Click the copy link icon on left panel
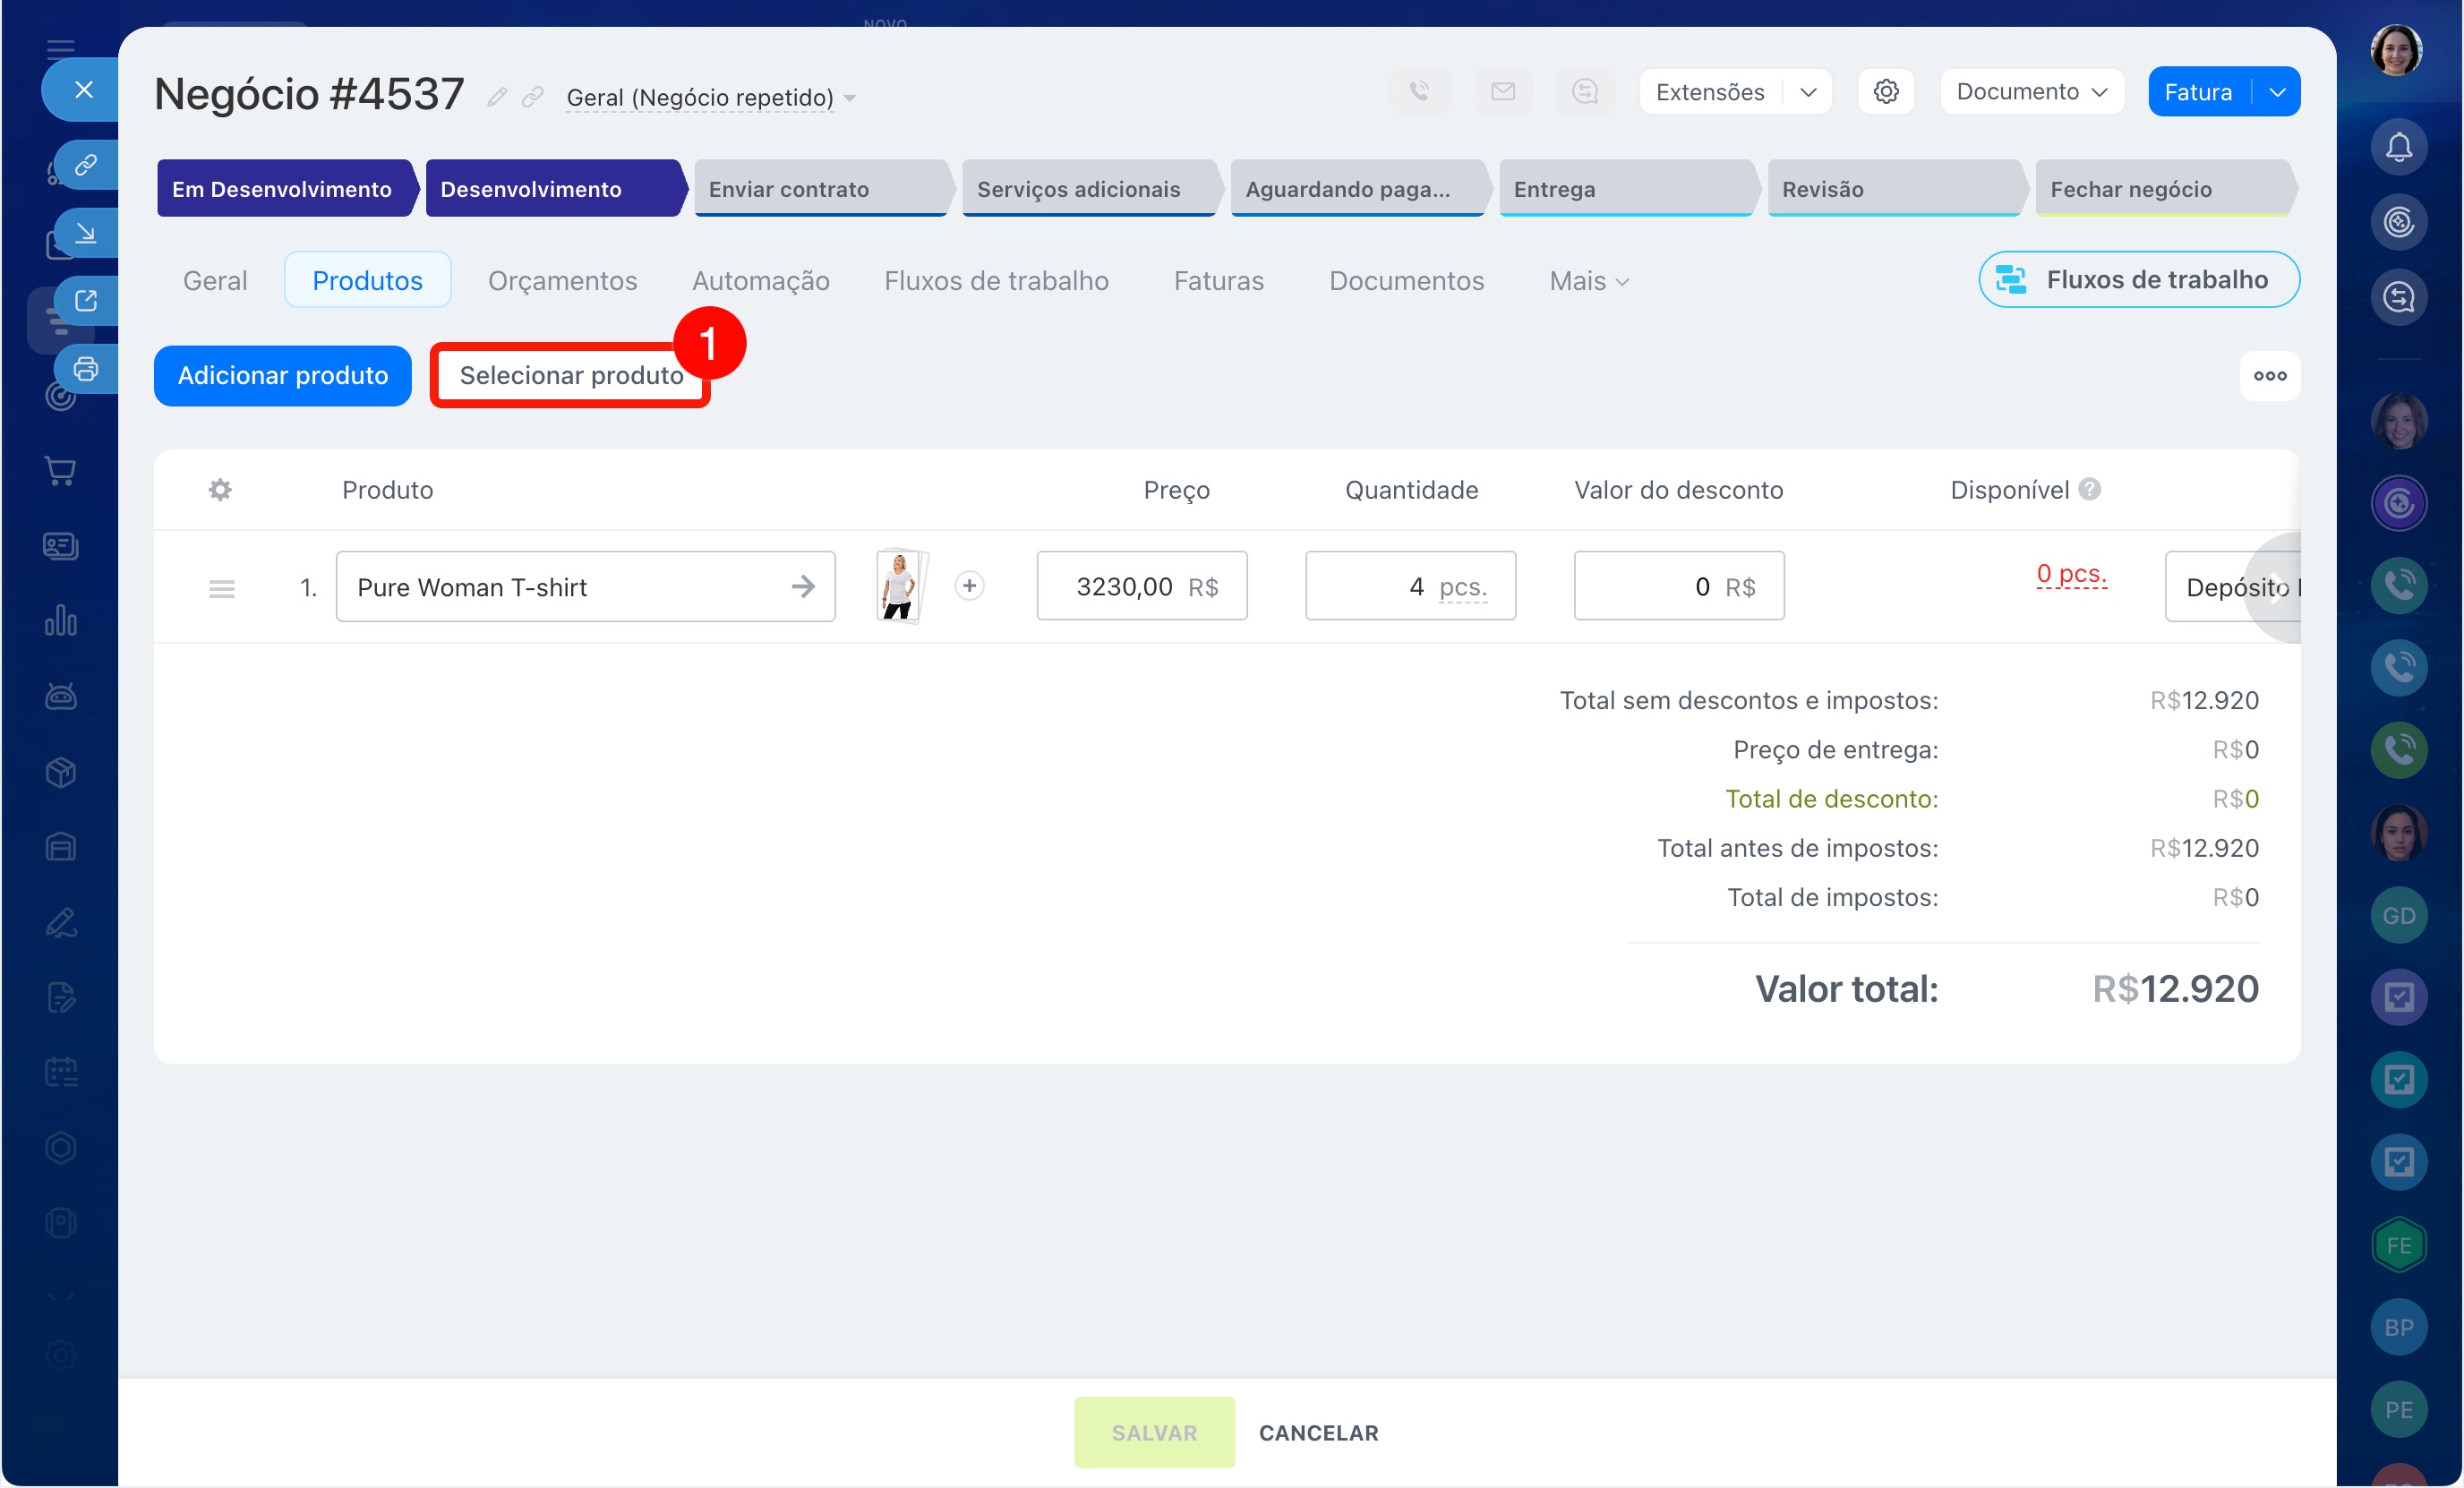The height and width of the screenshot is (1488, 2464). pyautogui.click(x=86, y=164)
